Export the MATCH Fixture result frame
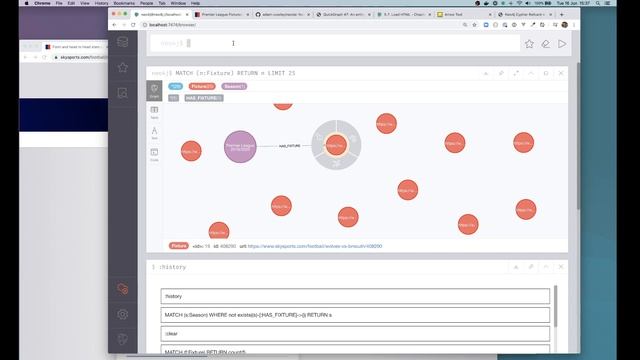This screenshot has width=640, height=360. (x=486, y=73)
